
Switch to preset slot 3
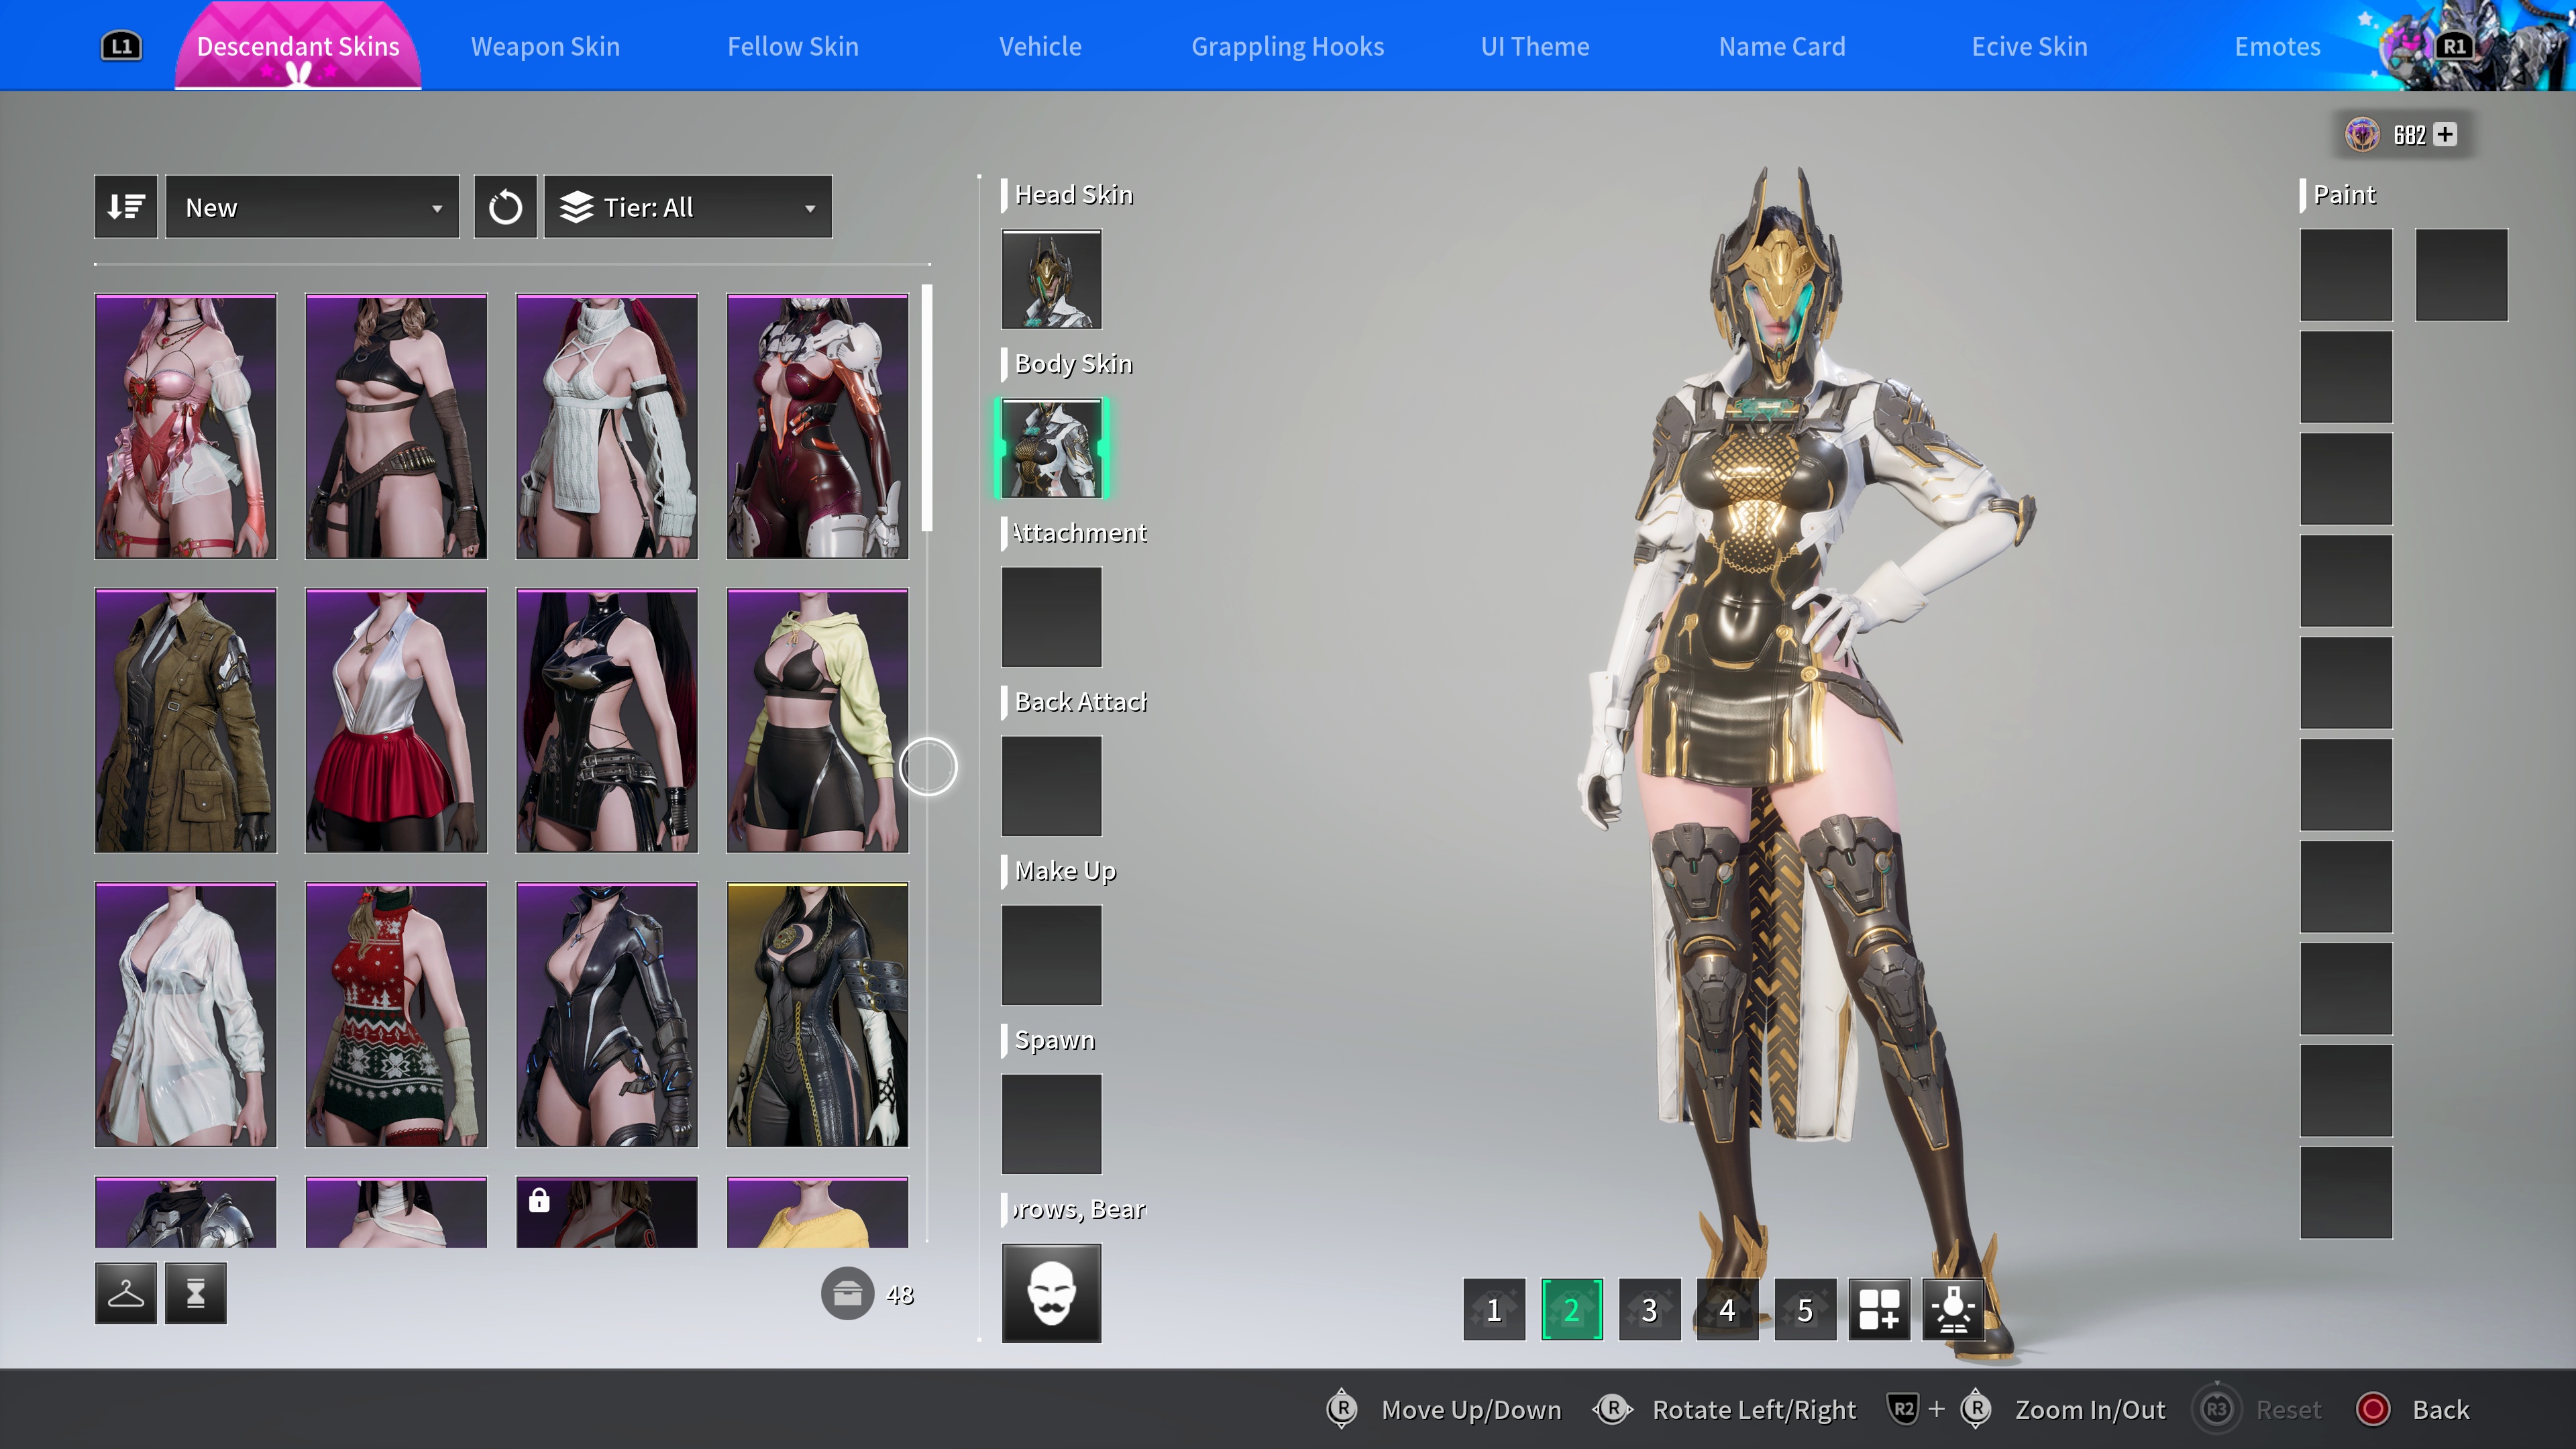[1649, 1309]
